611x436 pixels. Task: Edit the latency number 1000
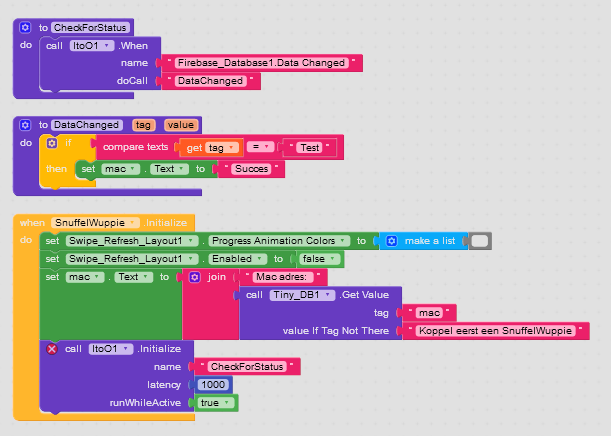click(213, 385)
